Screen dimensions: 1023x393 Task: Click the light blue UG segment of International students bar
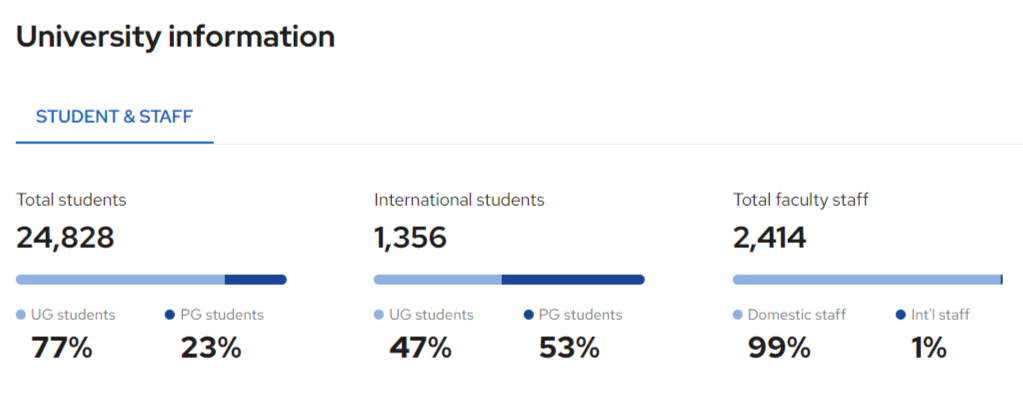coord(438,279)
